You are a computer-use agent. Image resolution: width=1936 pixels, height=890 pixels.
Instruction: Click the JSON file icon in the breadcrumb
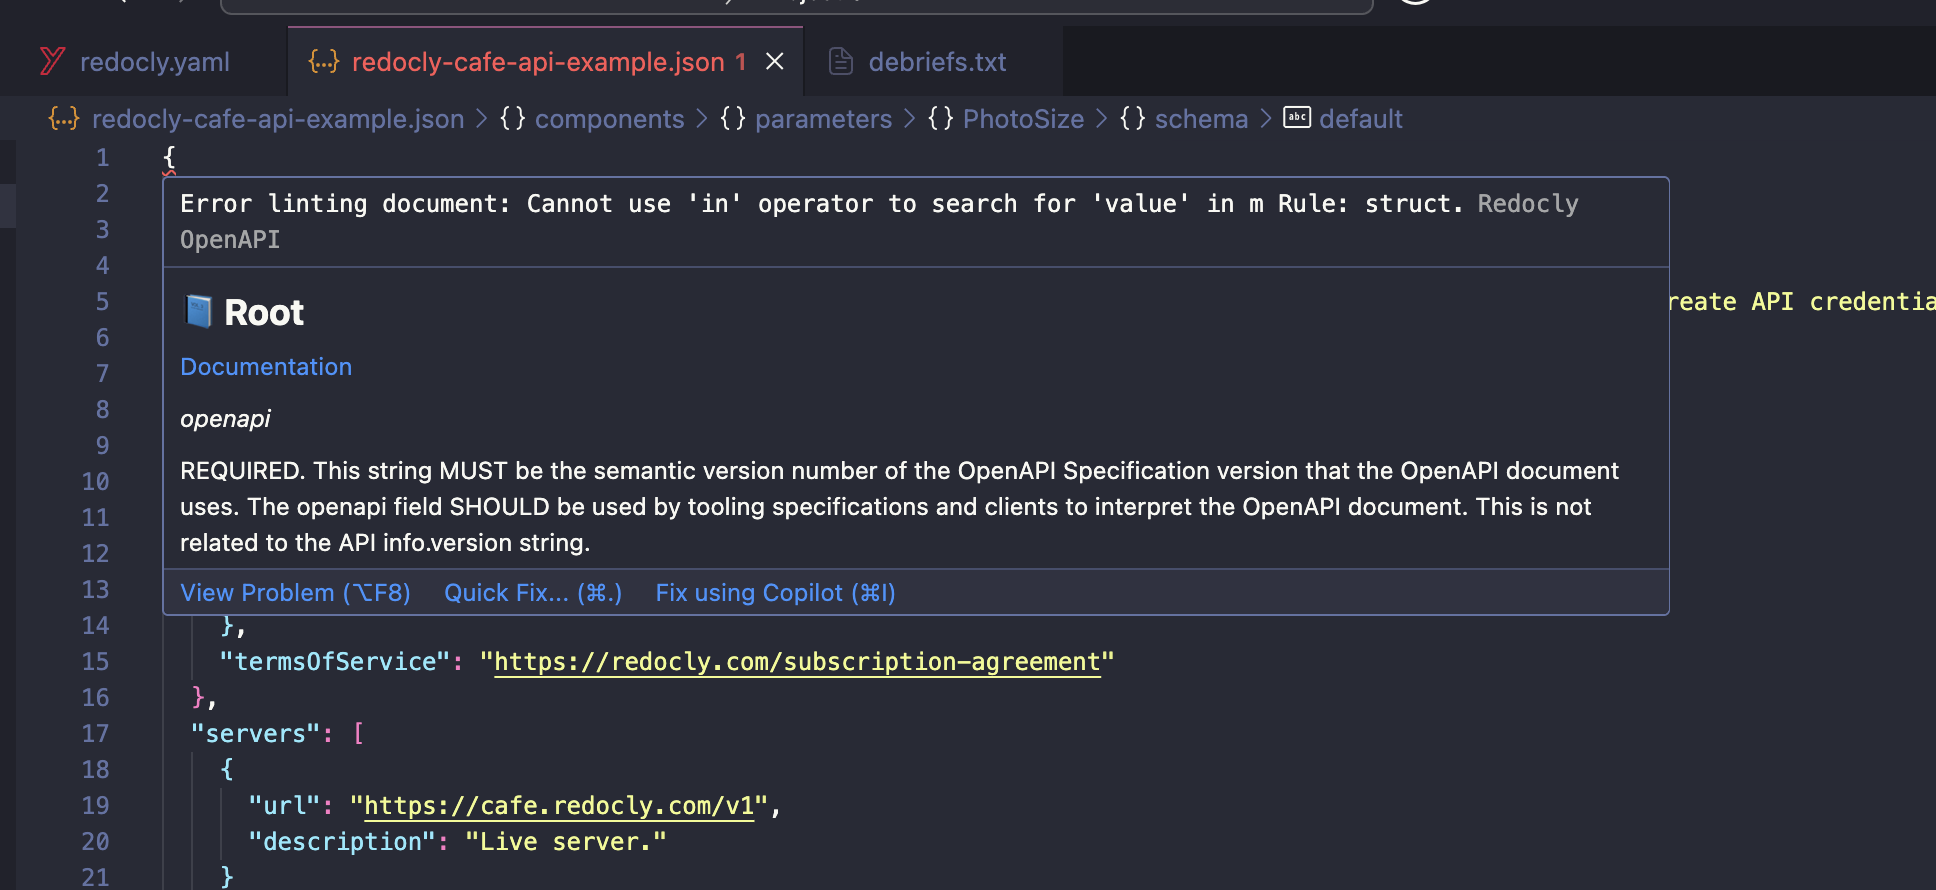[64, 119]
